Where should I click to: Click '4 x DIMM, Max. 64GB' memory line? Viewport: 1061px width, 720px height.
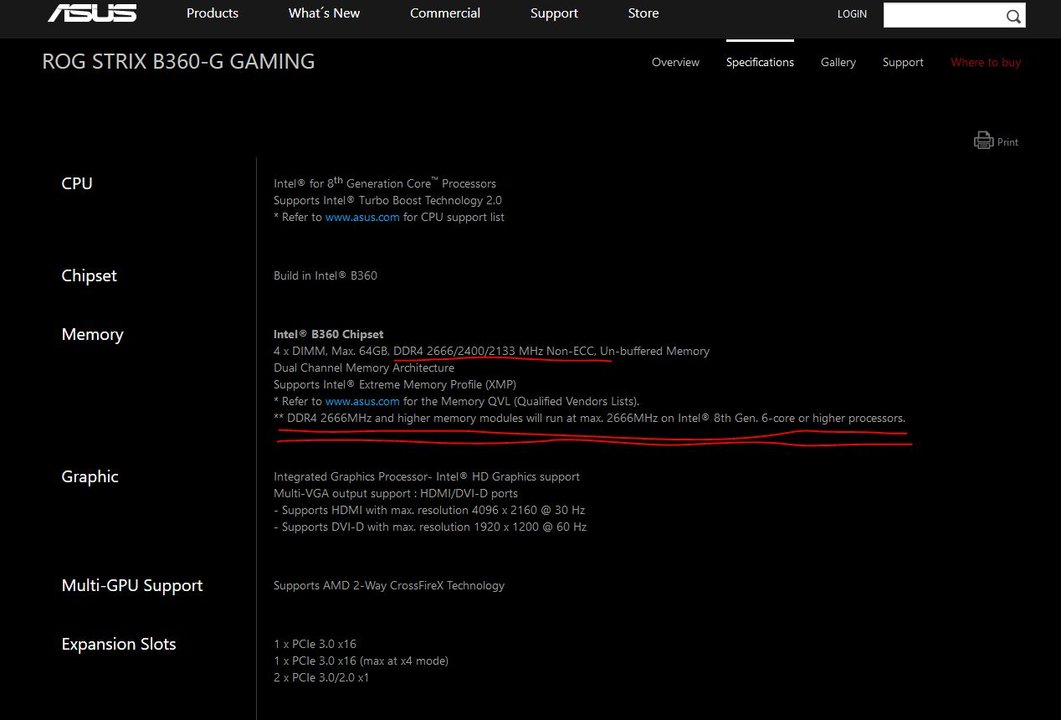491,351
